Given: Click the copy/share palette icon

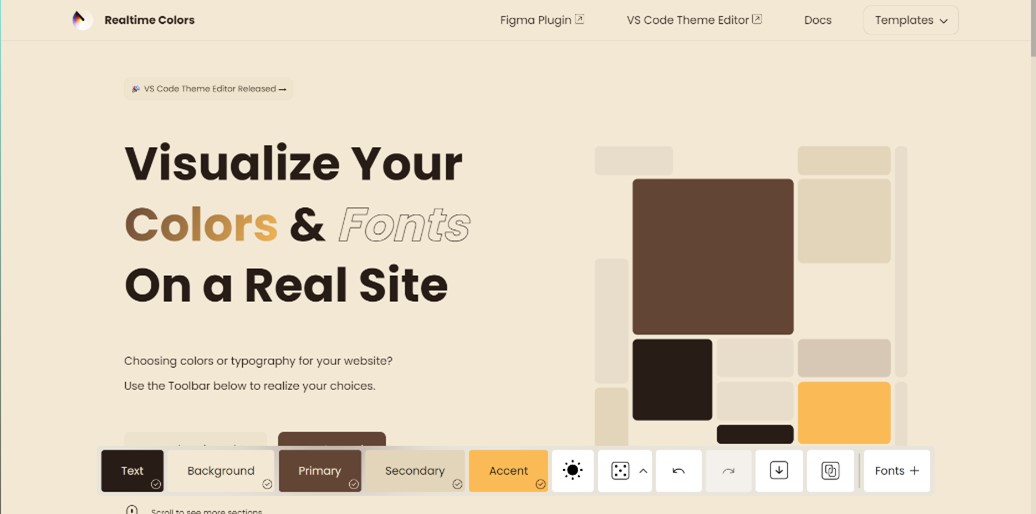Looking at the screenshot, I should pyautogui.click(x=830, y=471).
